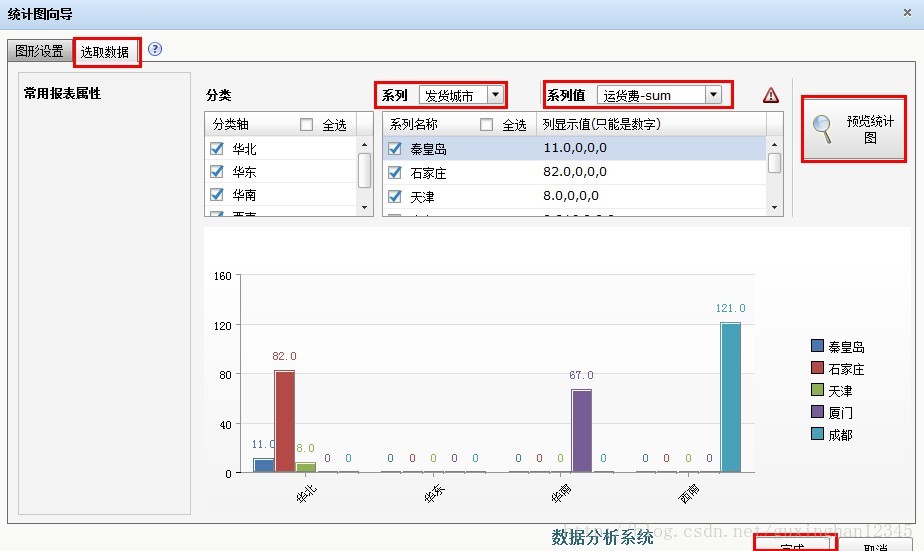Image resolution: width=924 pixels, height=551 pixels.
Task: Click the 取消 button
Action: tap(875, 545)
